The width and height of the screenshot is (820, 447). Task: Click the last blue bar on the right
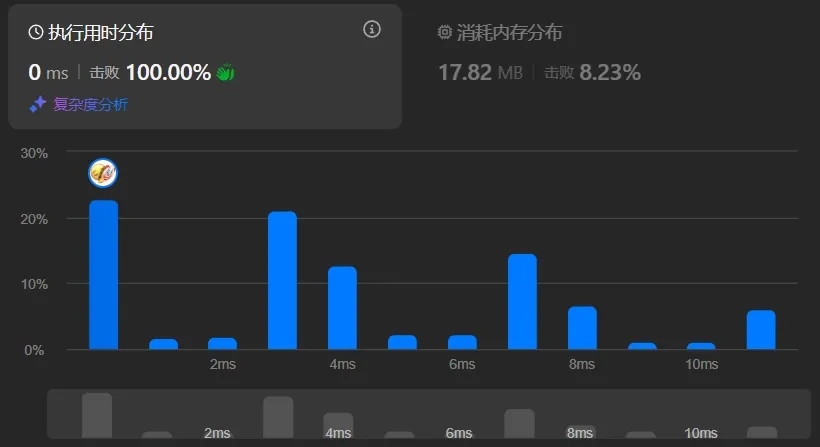[761, 330]
